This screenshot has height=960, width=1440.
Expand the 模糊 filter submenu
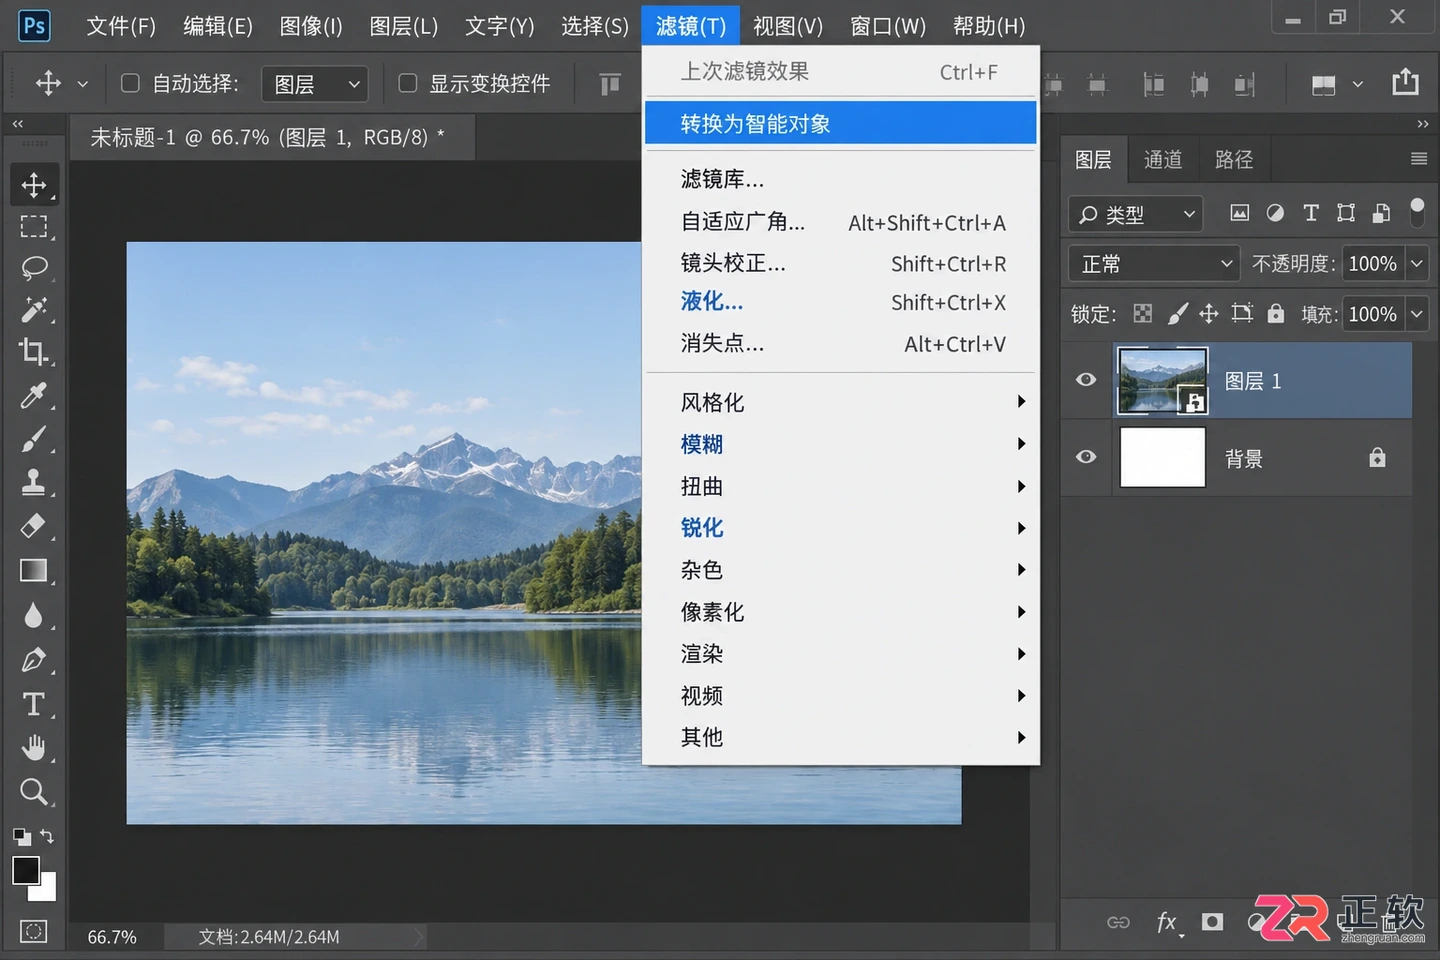click(x=841, y=444)
